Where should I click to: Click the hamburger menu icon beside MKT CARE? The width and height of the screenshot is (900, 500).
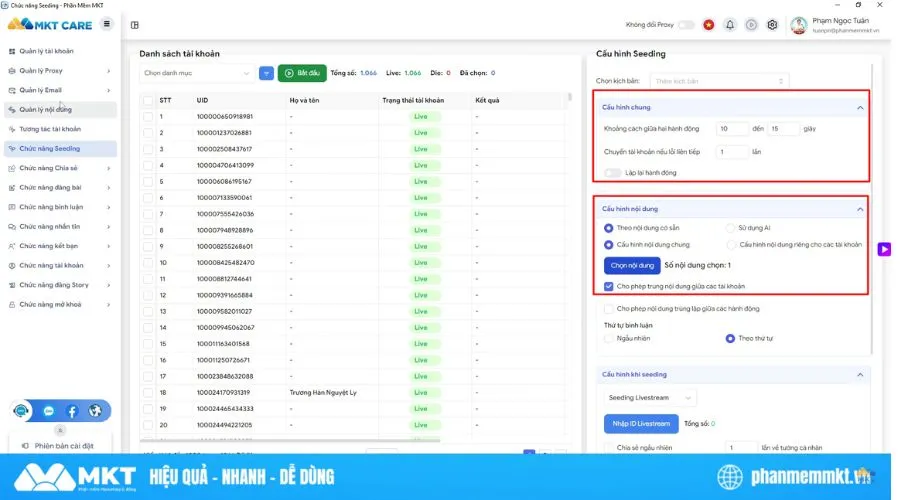[107, 24]
